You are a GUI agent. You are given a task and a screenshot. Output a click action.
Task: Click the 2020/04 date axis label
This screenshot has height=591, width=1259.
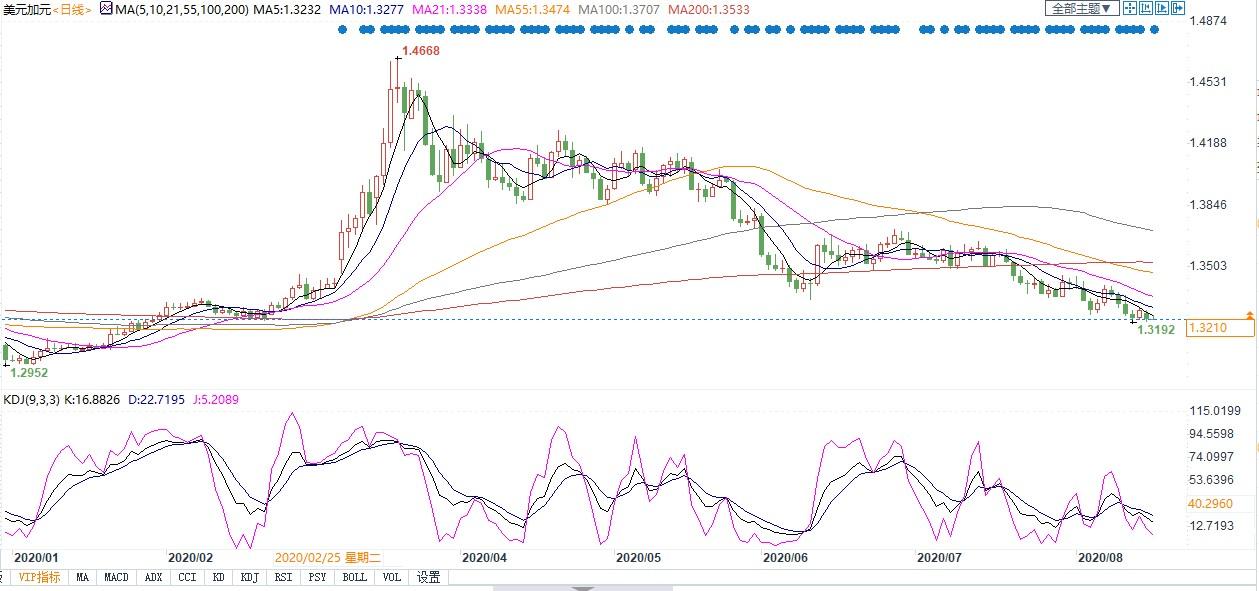tap(484, 557)
